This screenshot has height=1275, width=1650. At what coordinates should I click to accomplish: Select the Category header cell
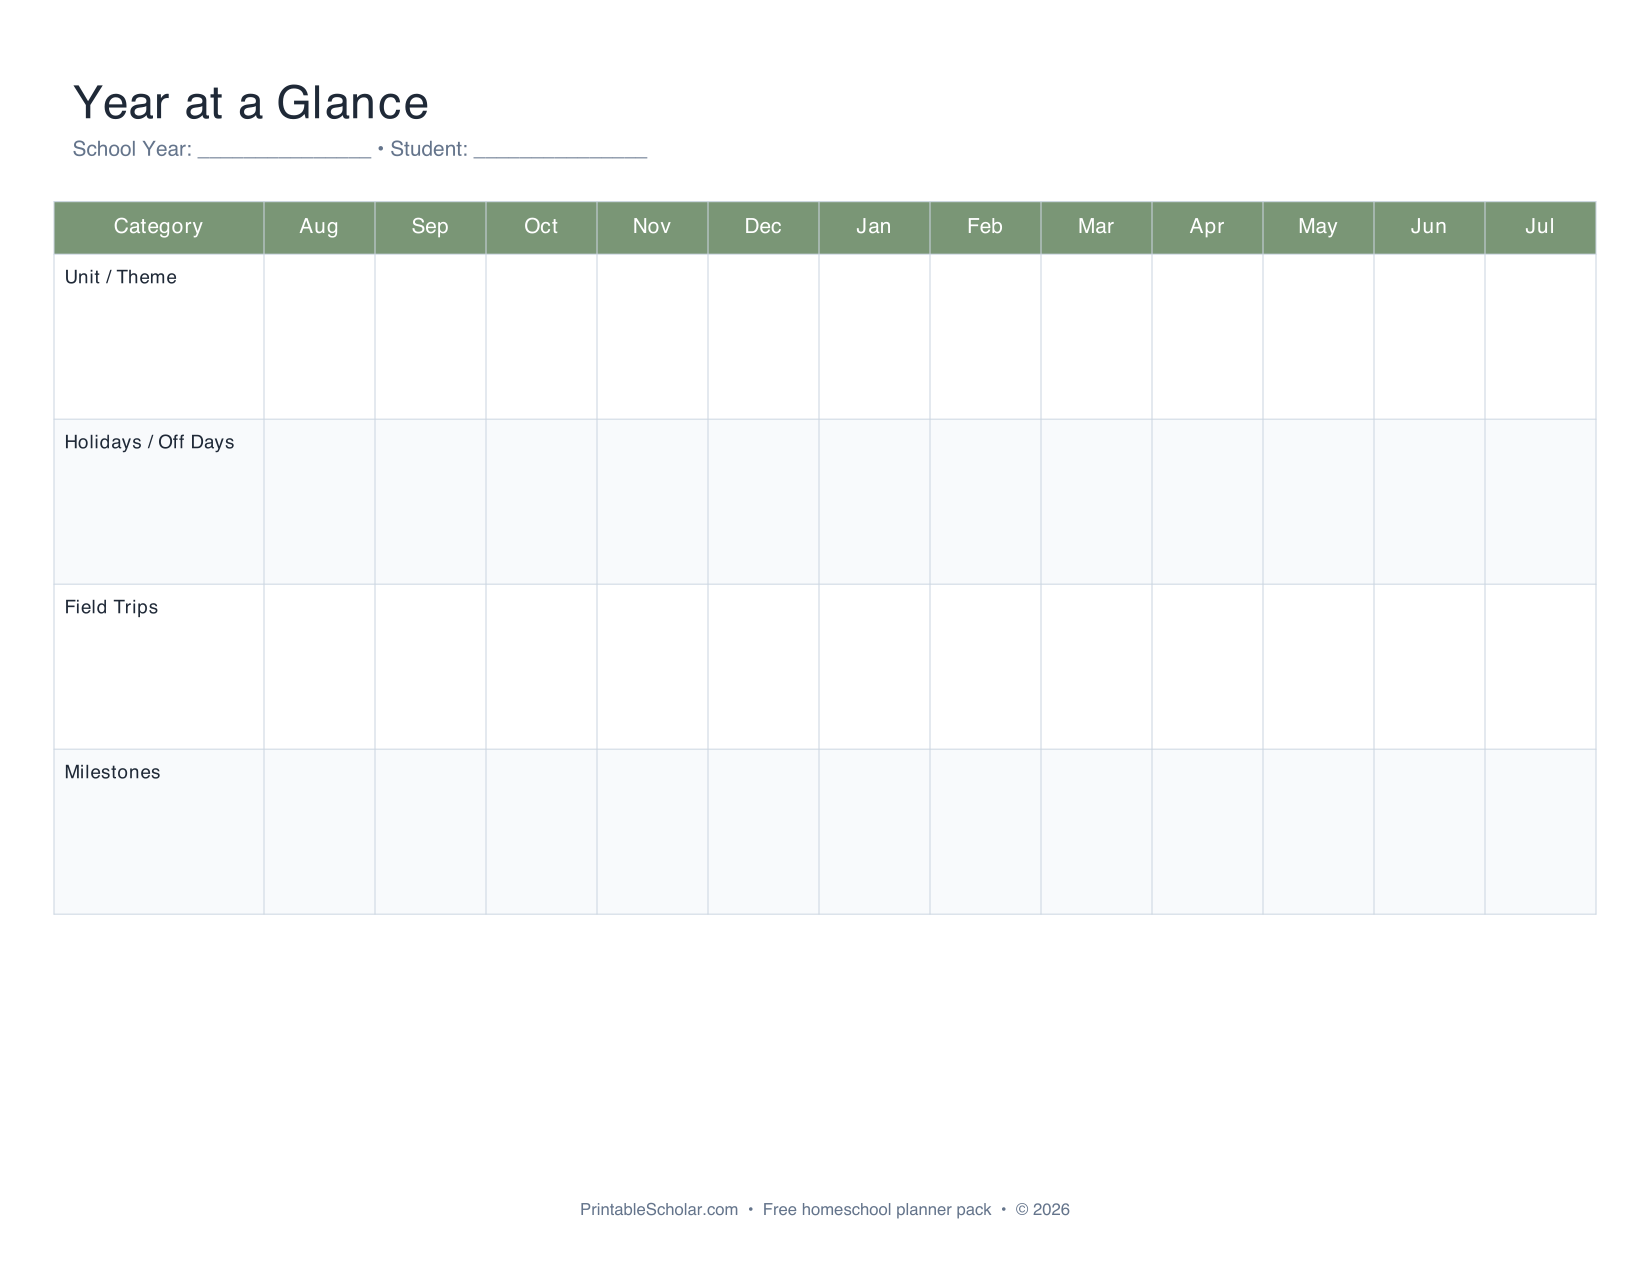coord(158,227)
